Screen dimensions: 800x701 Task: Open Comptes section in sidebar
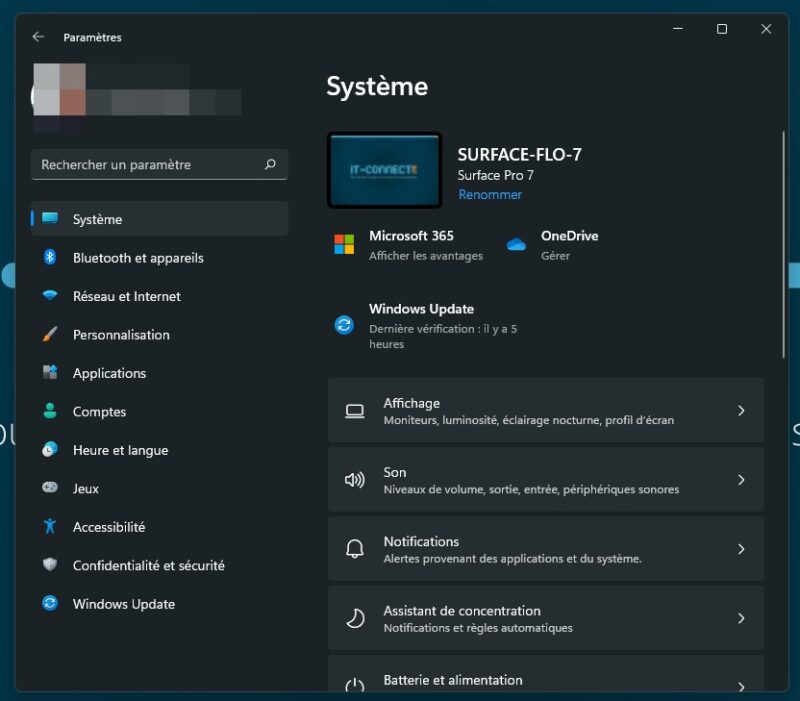coord(99,412)
